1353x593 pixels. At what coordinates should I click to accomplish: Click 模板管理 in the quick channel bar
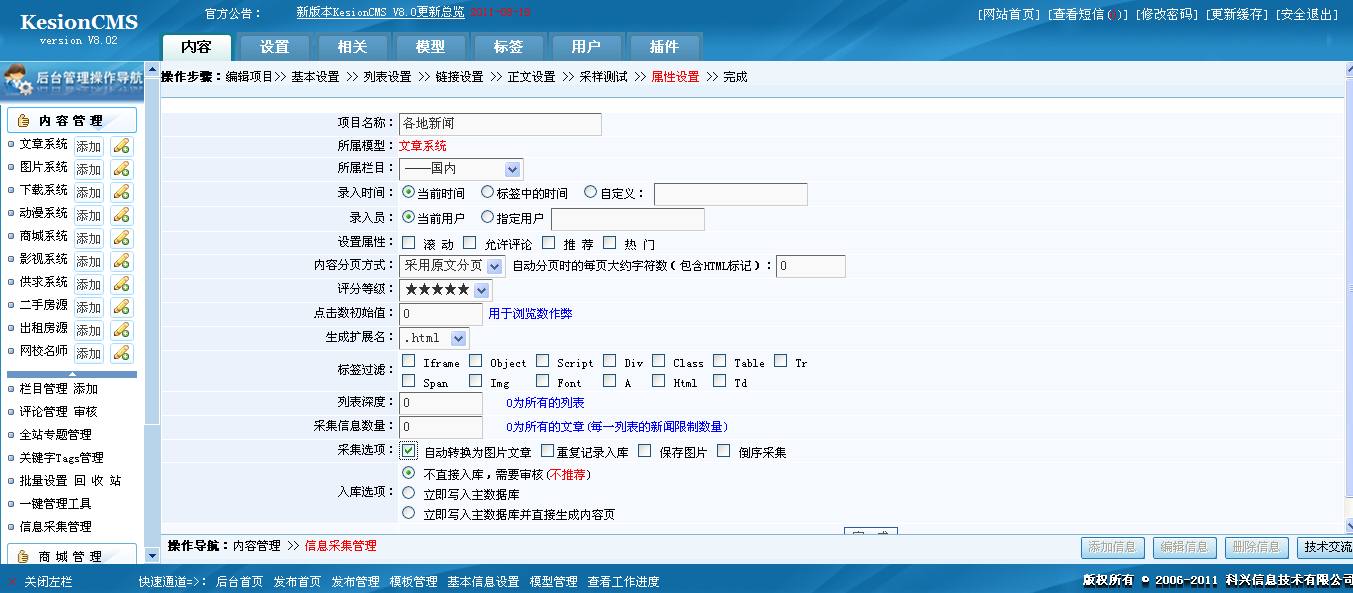pos(413,581)
